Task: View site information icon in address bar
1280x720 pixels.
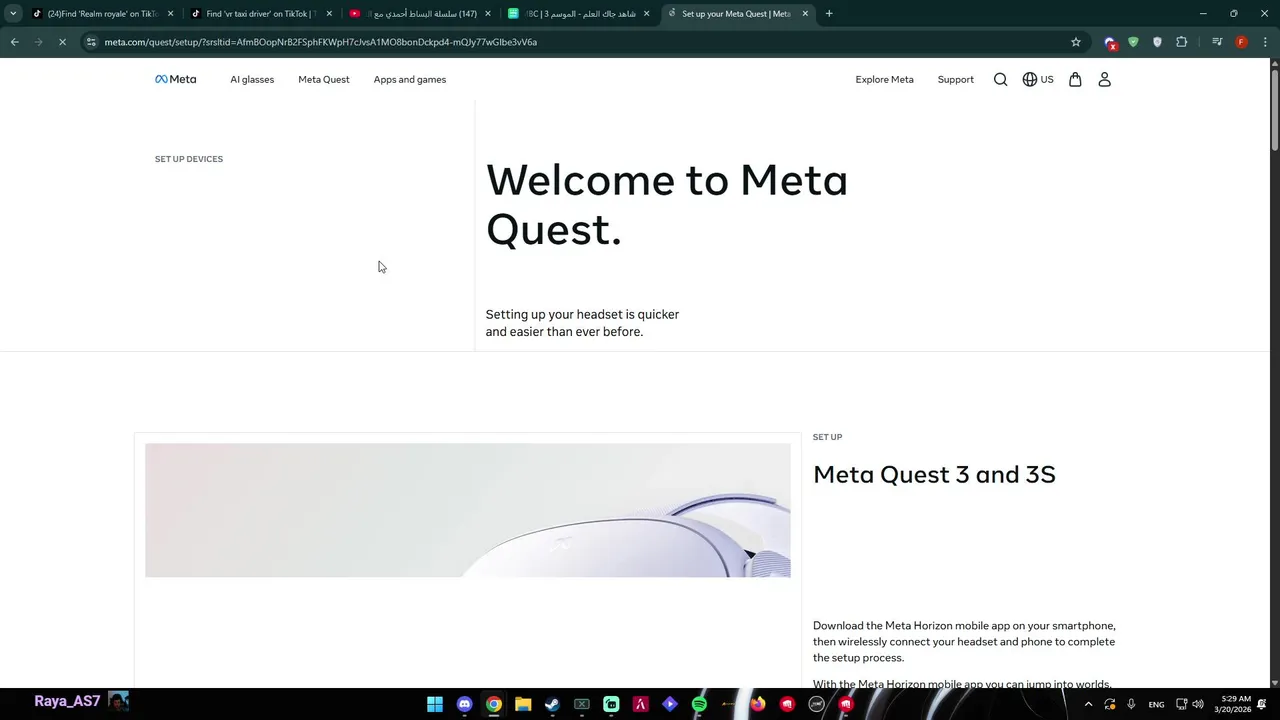Action: (x=91, y=42)
